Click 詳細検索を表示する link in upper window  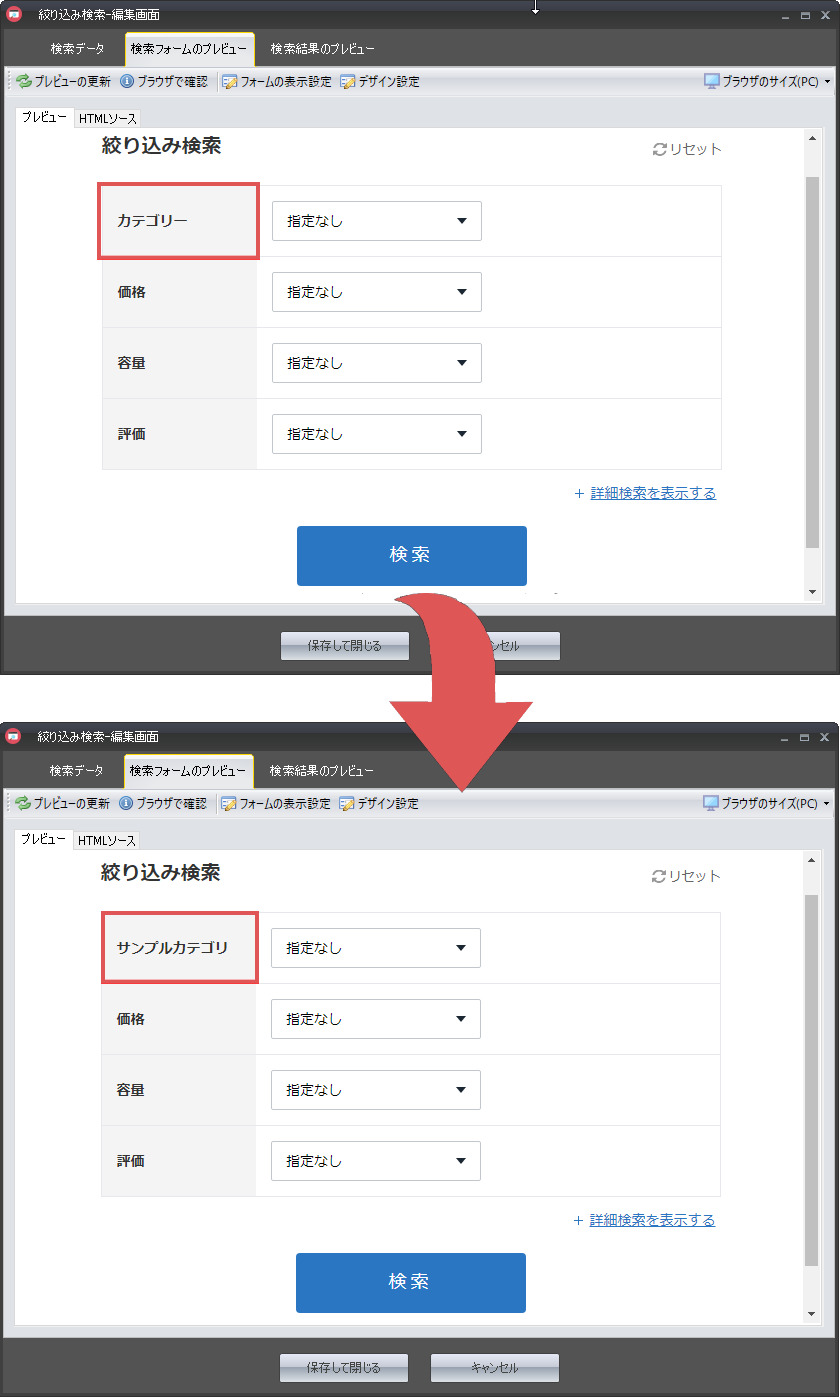click(x=653, y=493)
